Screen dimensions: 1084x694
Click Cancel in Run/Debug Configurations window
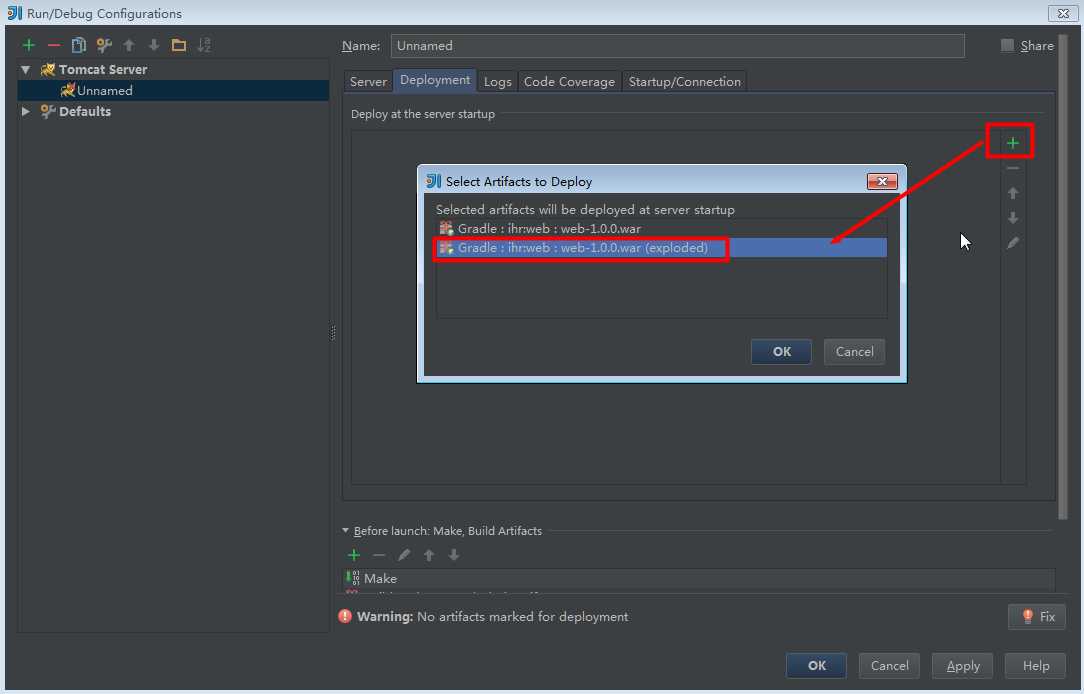pyautogui.click(x=889, y=666)
